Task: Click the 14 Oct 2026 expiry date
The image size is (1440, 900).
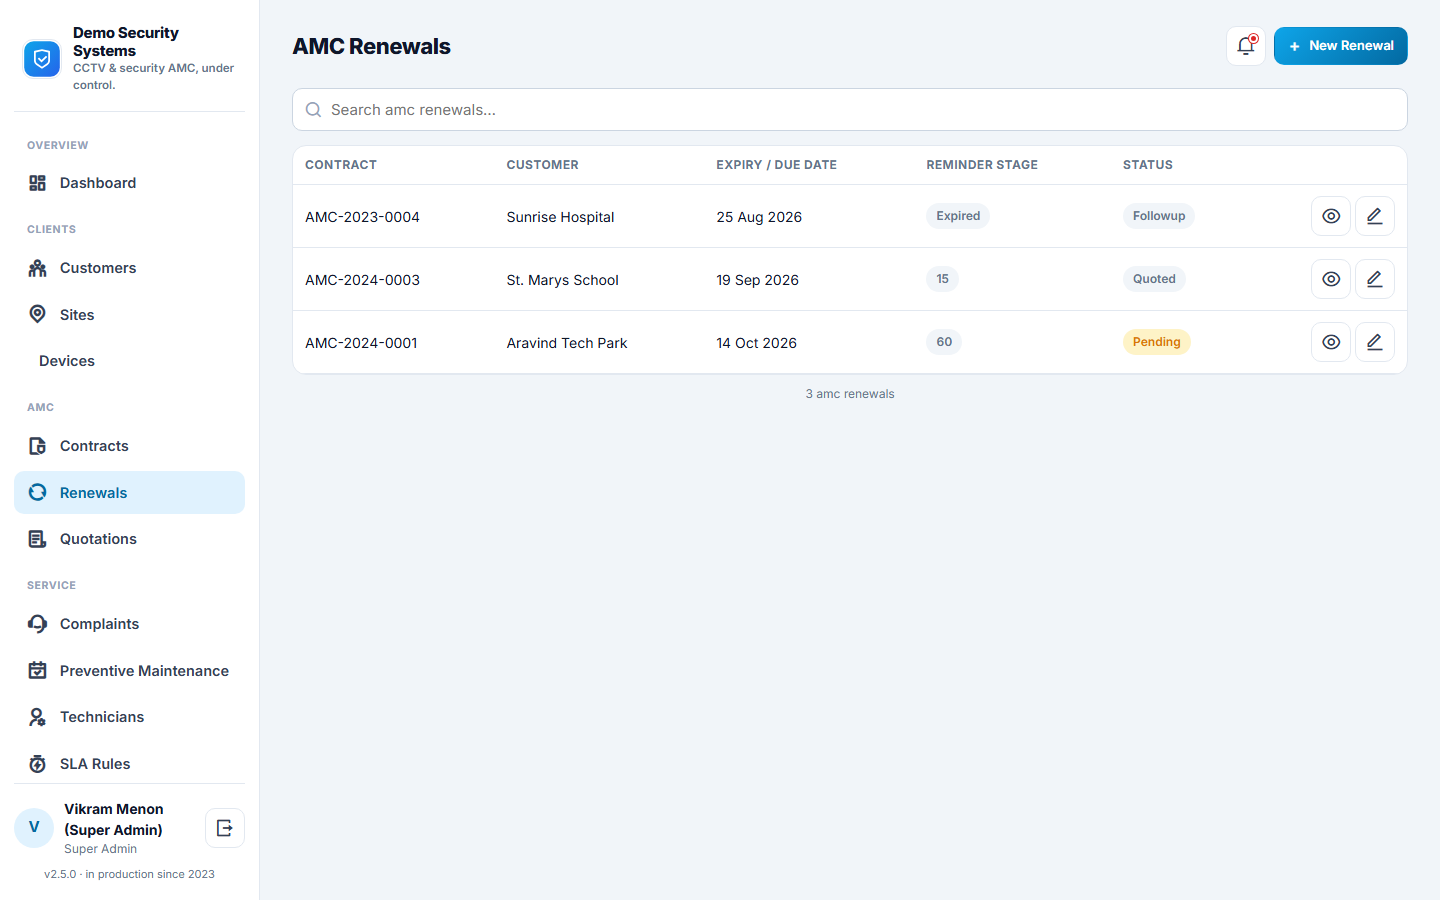Action: [757, 343]
